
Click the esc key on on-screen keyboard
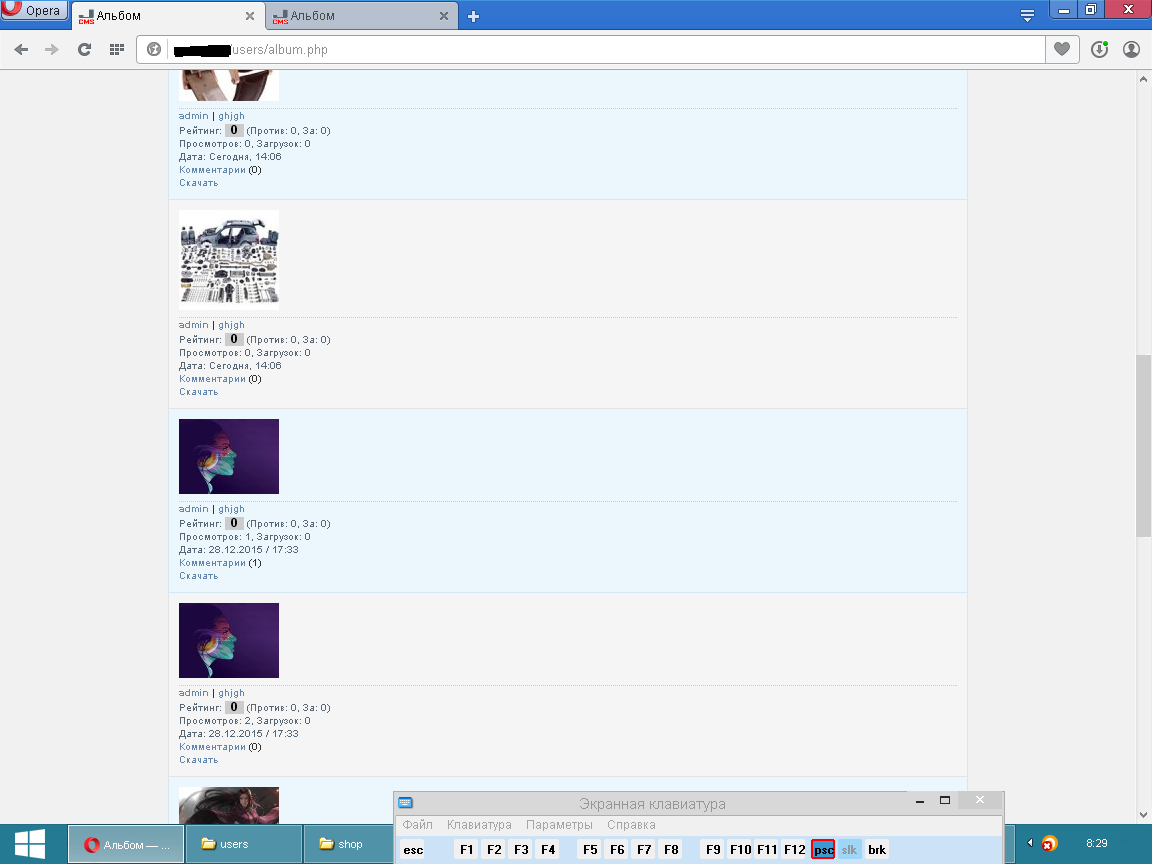click(x=413, y=850)
